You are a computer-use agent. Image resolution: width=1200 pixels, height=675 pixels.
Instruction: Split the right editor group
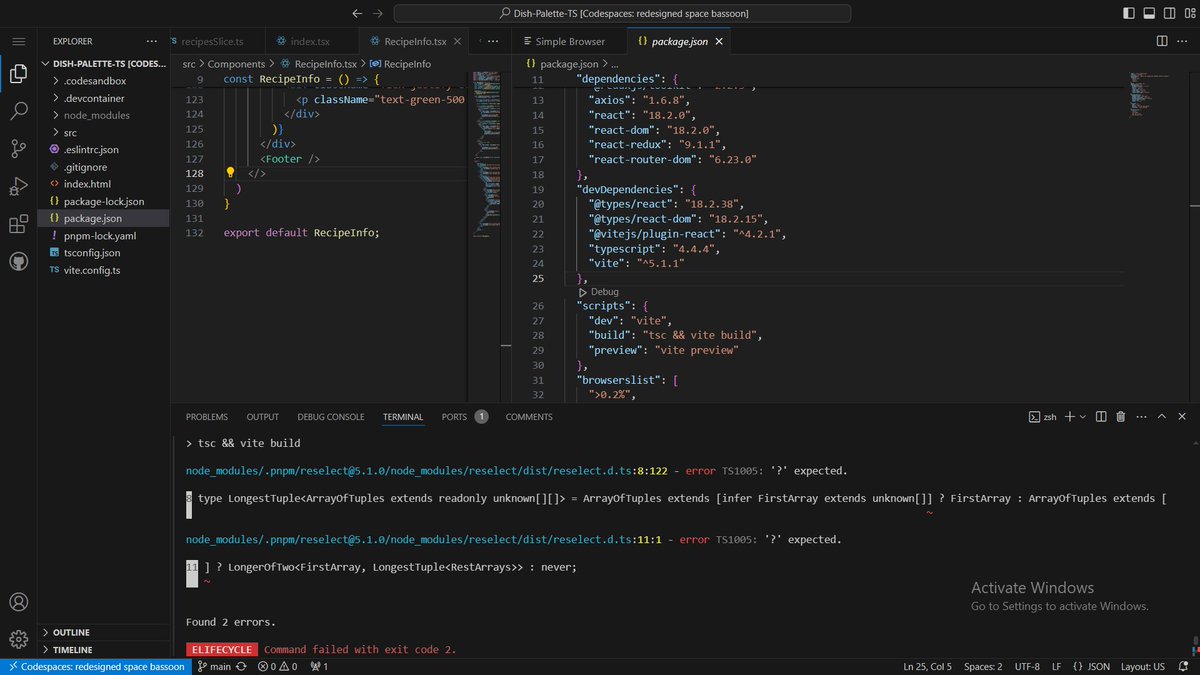pyautogui.click(x=1162, y=42)
